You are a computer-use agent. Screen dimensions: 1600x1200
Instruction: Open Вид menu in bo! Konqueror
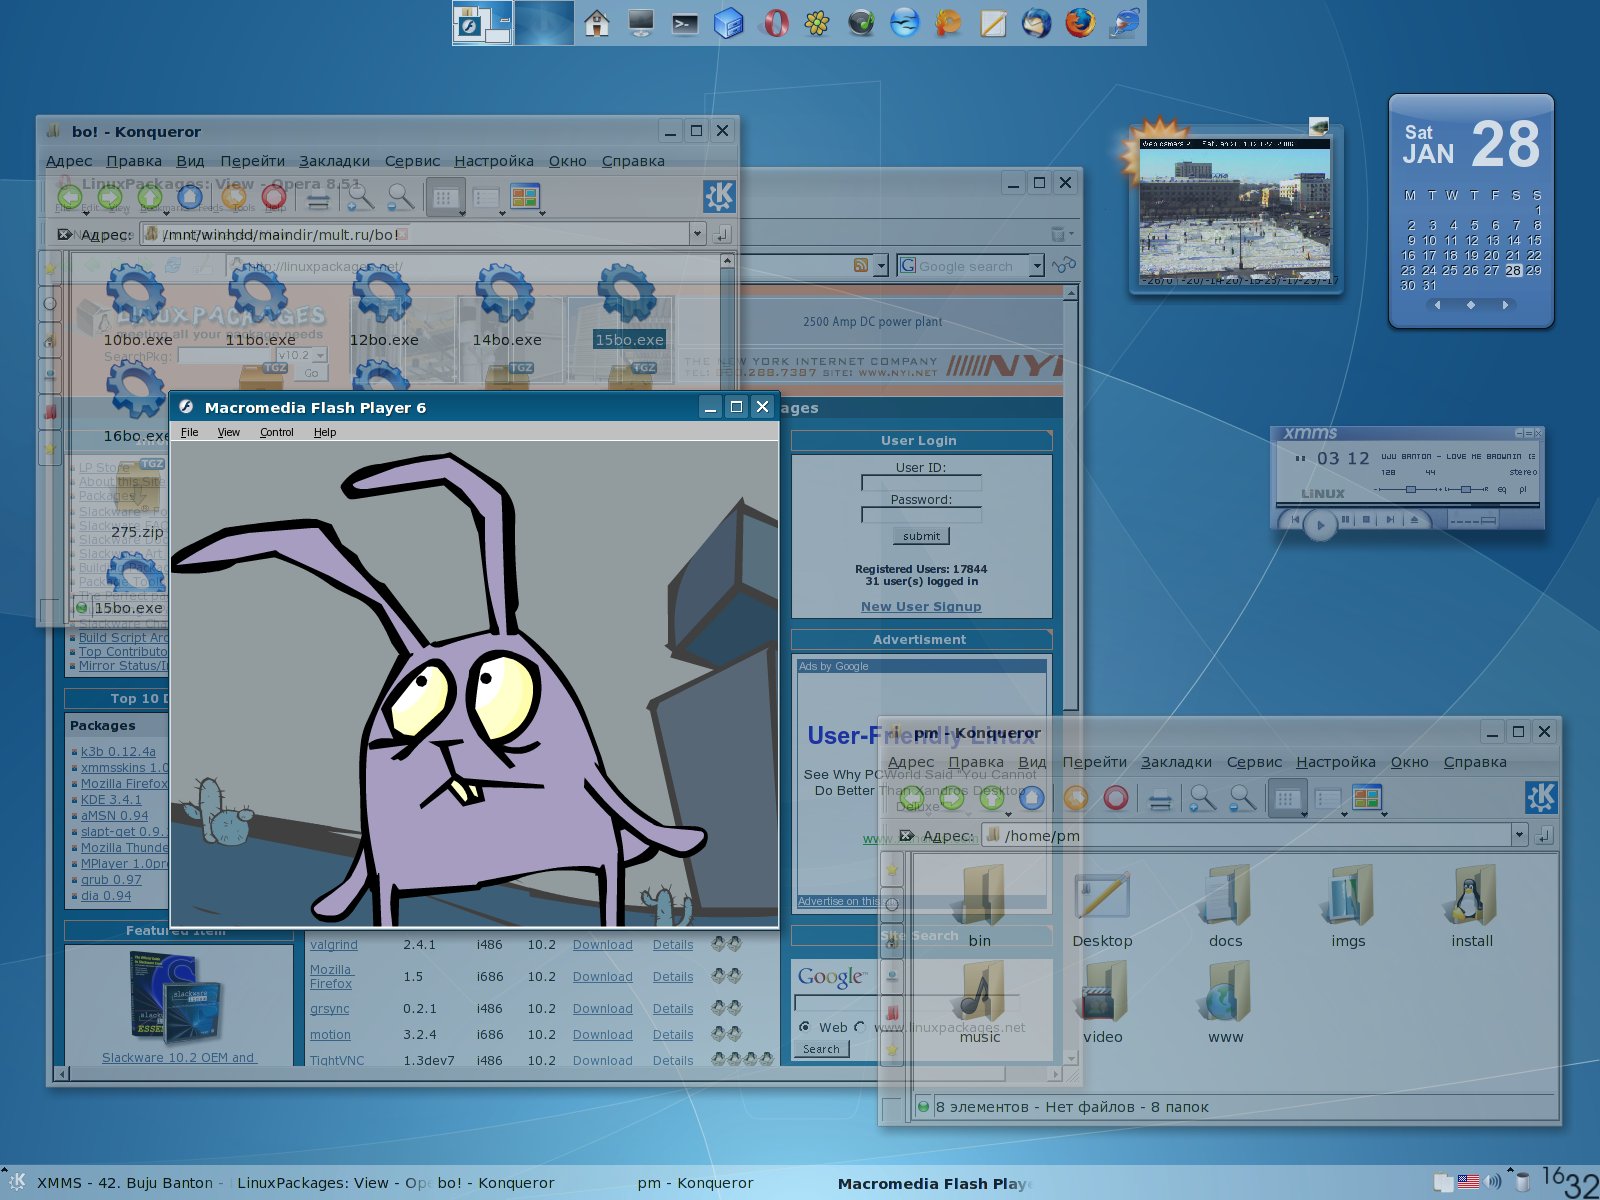(190, 161)
